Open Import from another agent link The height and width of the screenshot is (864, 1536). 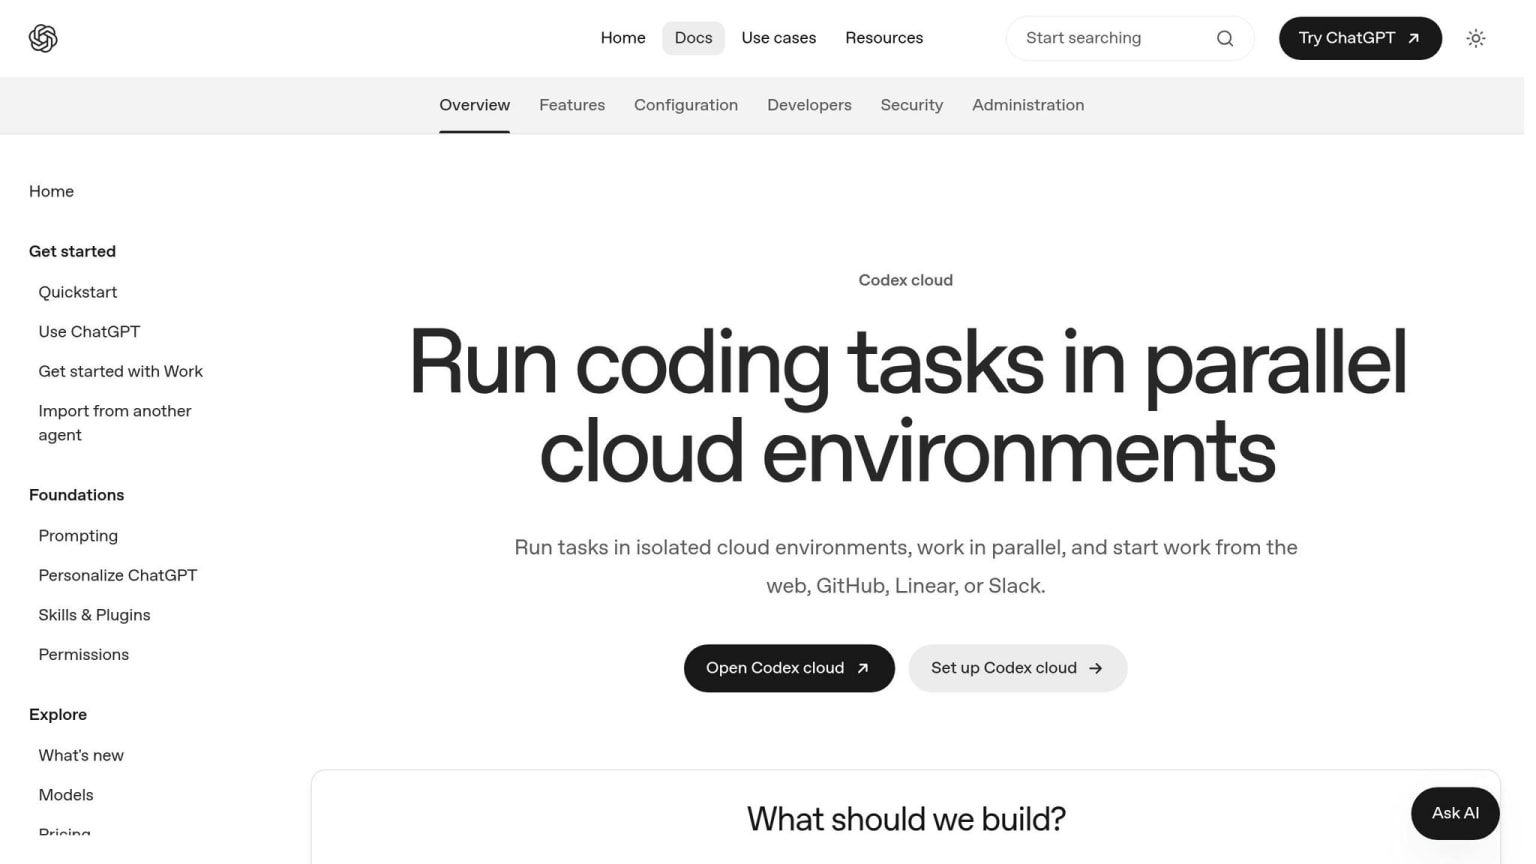coord(115,423)
